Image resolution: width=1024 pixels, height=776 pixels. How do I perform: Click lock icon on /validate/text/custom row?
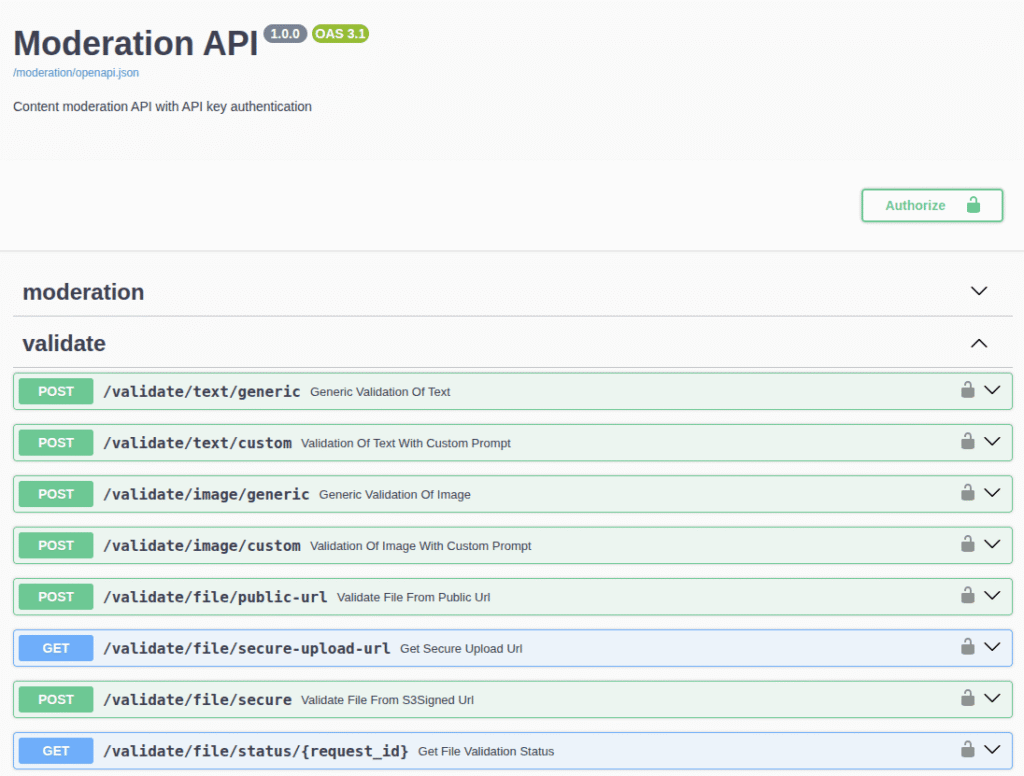[967, 441]
